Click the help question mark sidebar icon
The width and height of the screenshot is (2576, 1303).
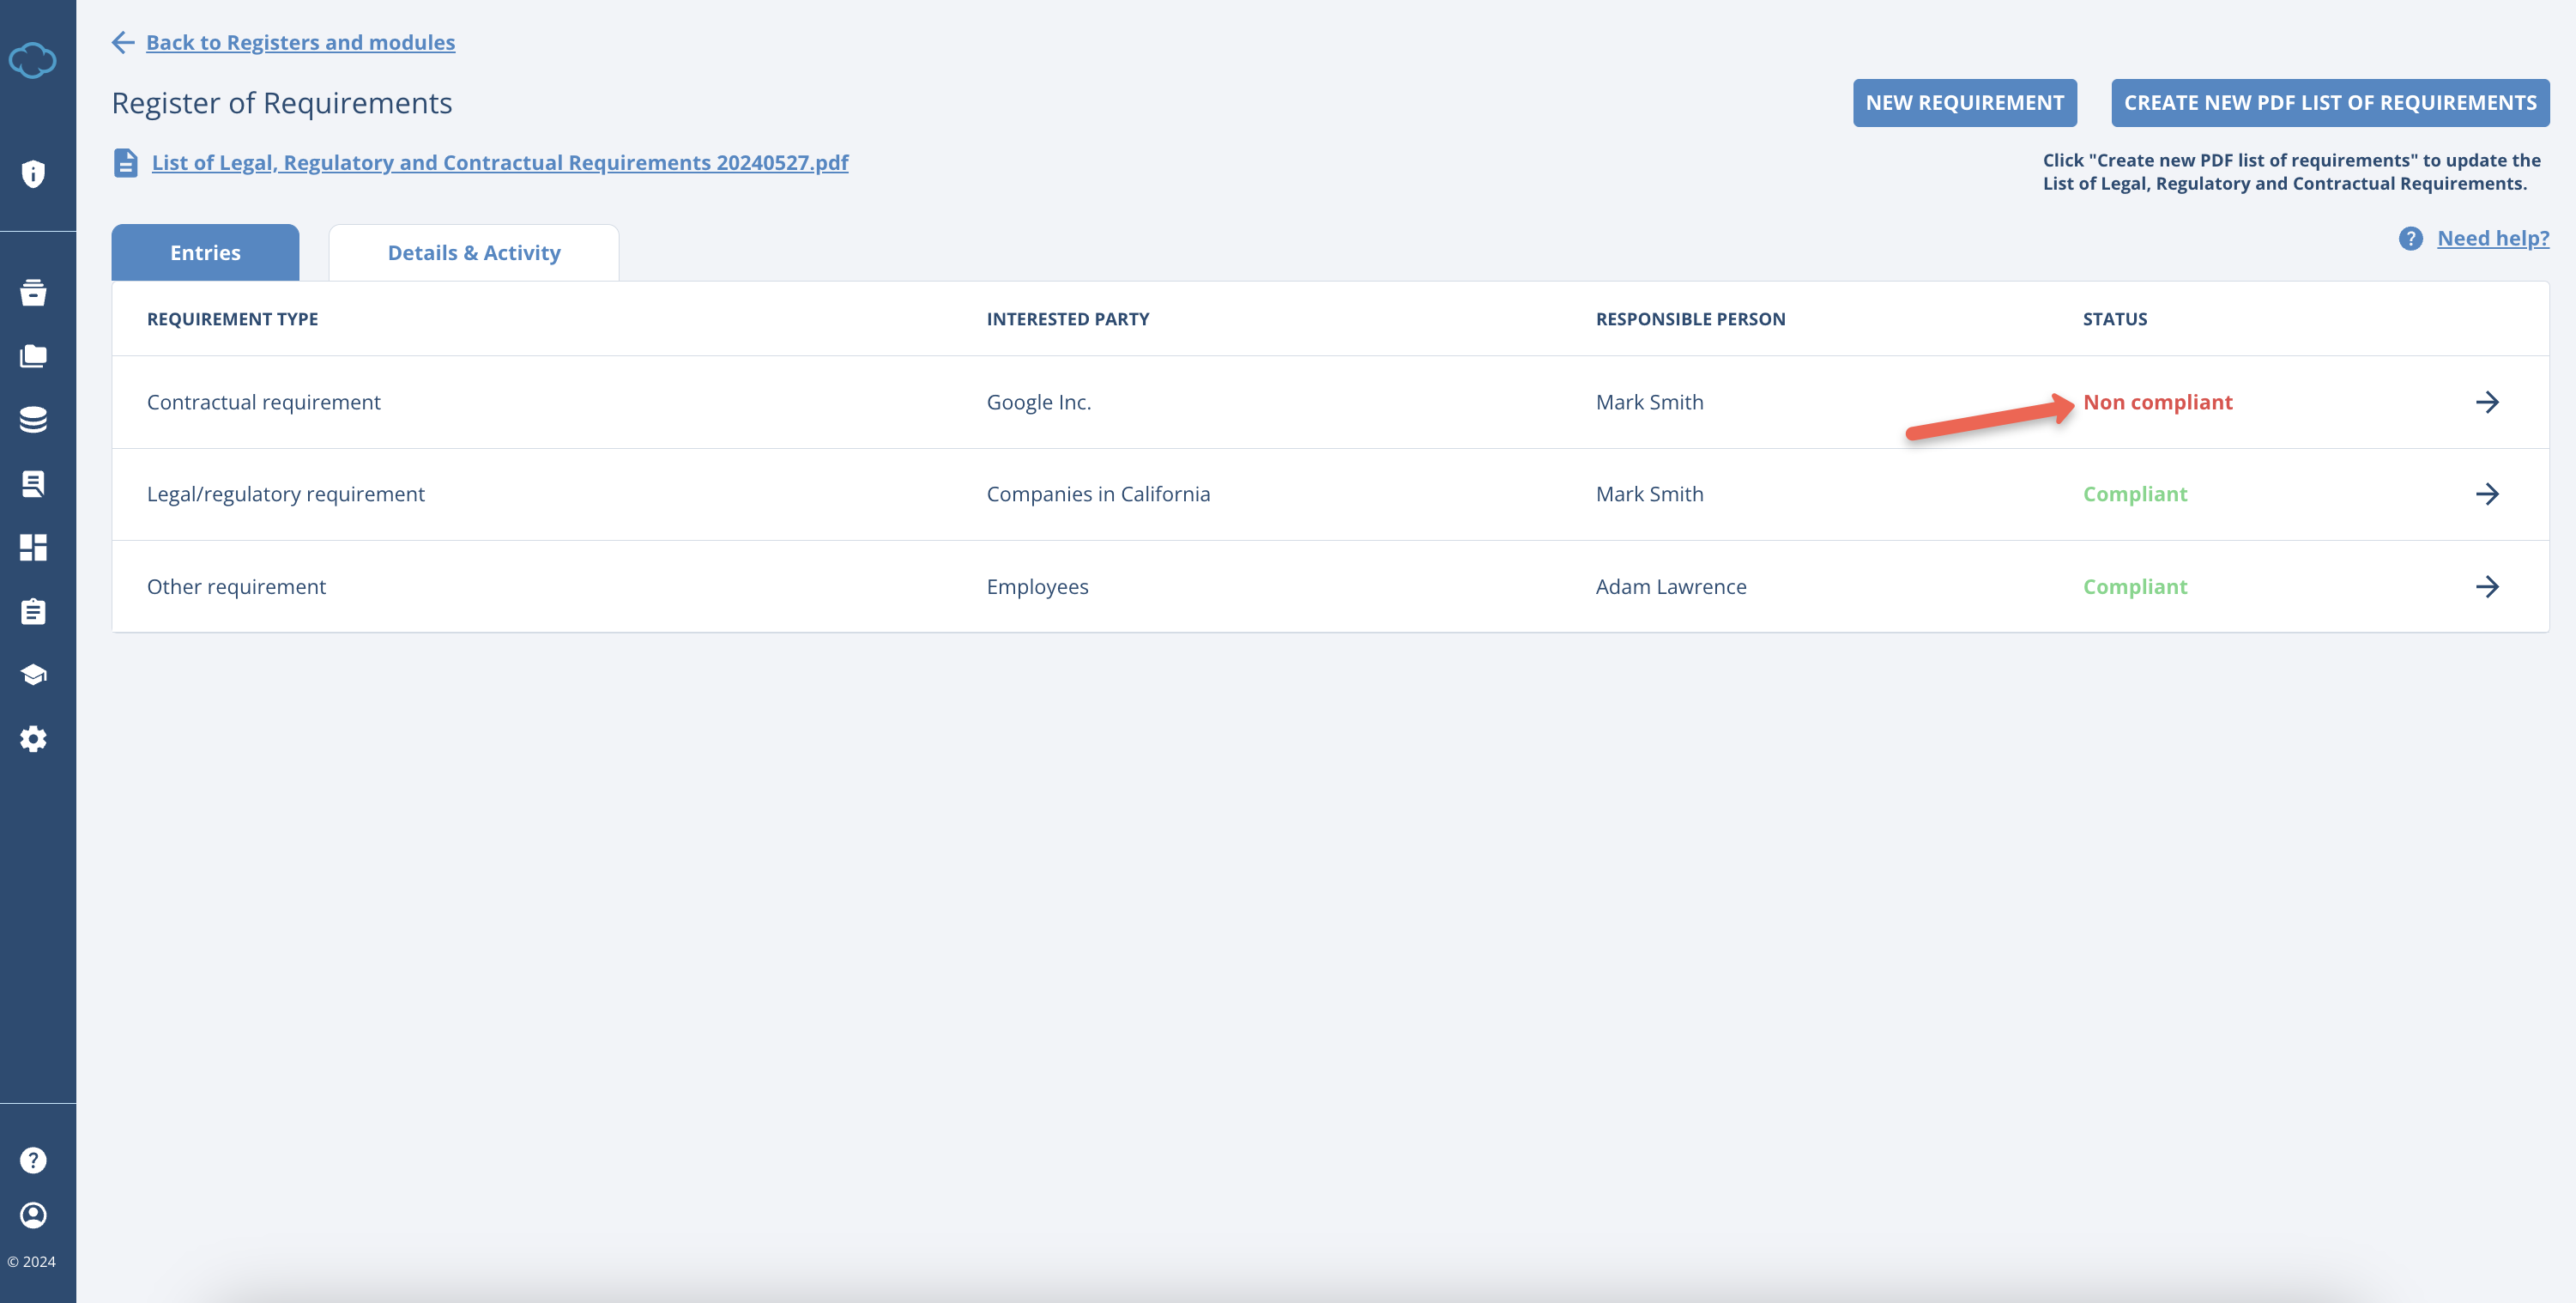pos(33,1160)
